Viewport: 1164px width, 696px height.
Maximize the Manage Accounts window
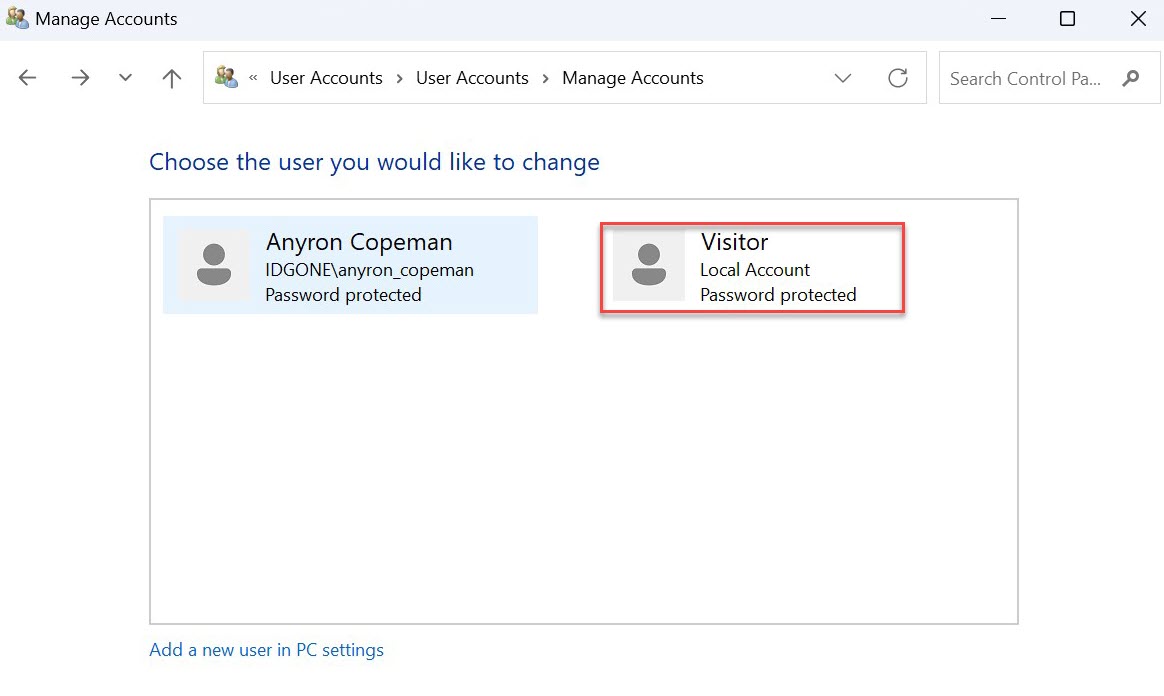pos(1067,19)
